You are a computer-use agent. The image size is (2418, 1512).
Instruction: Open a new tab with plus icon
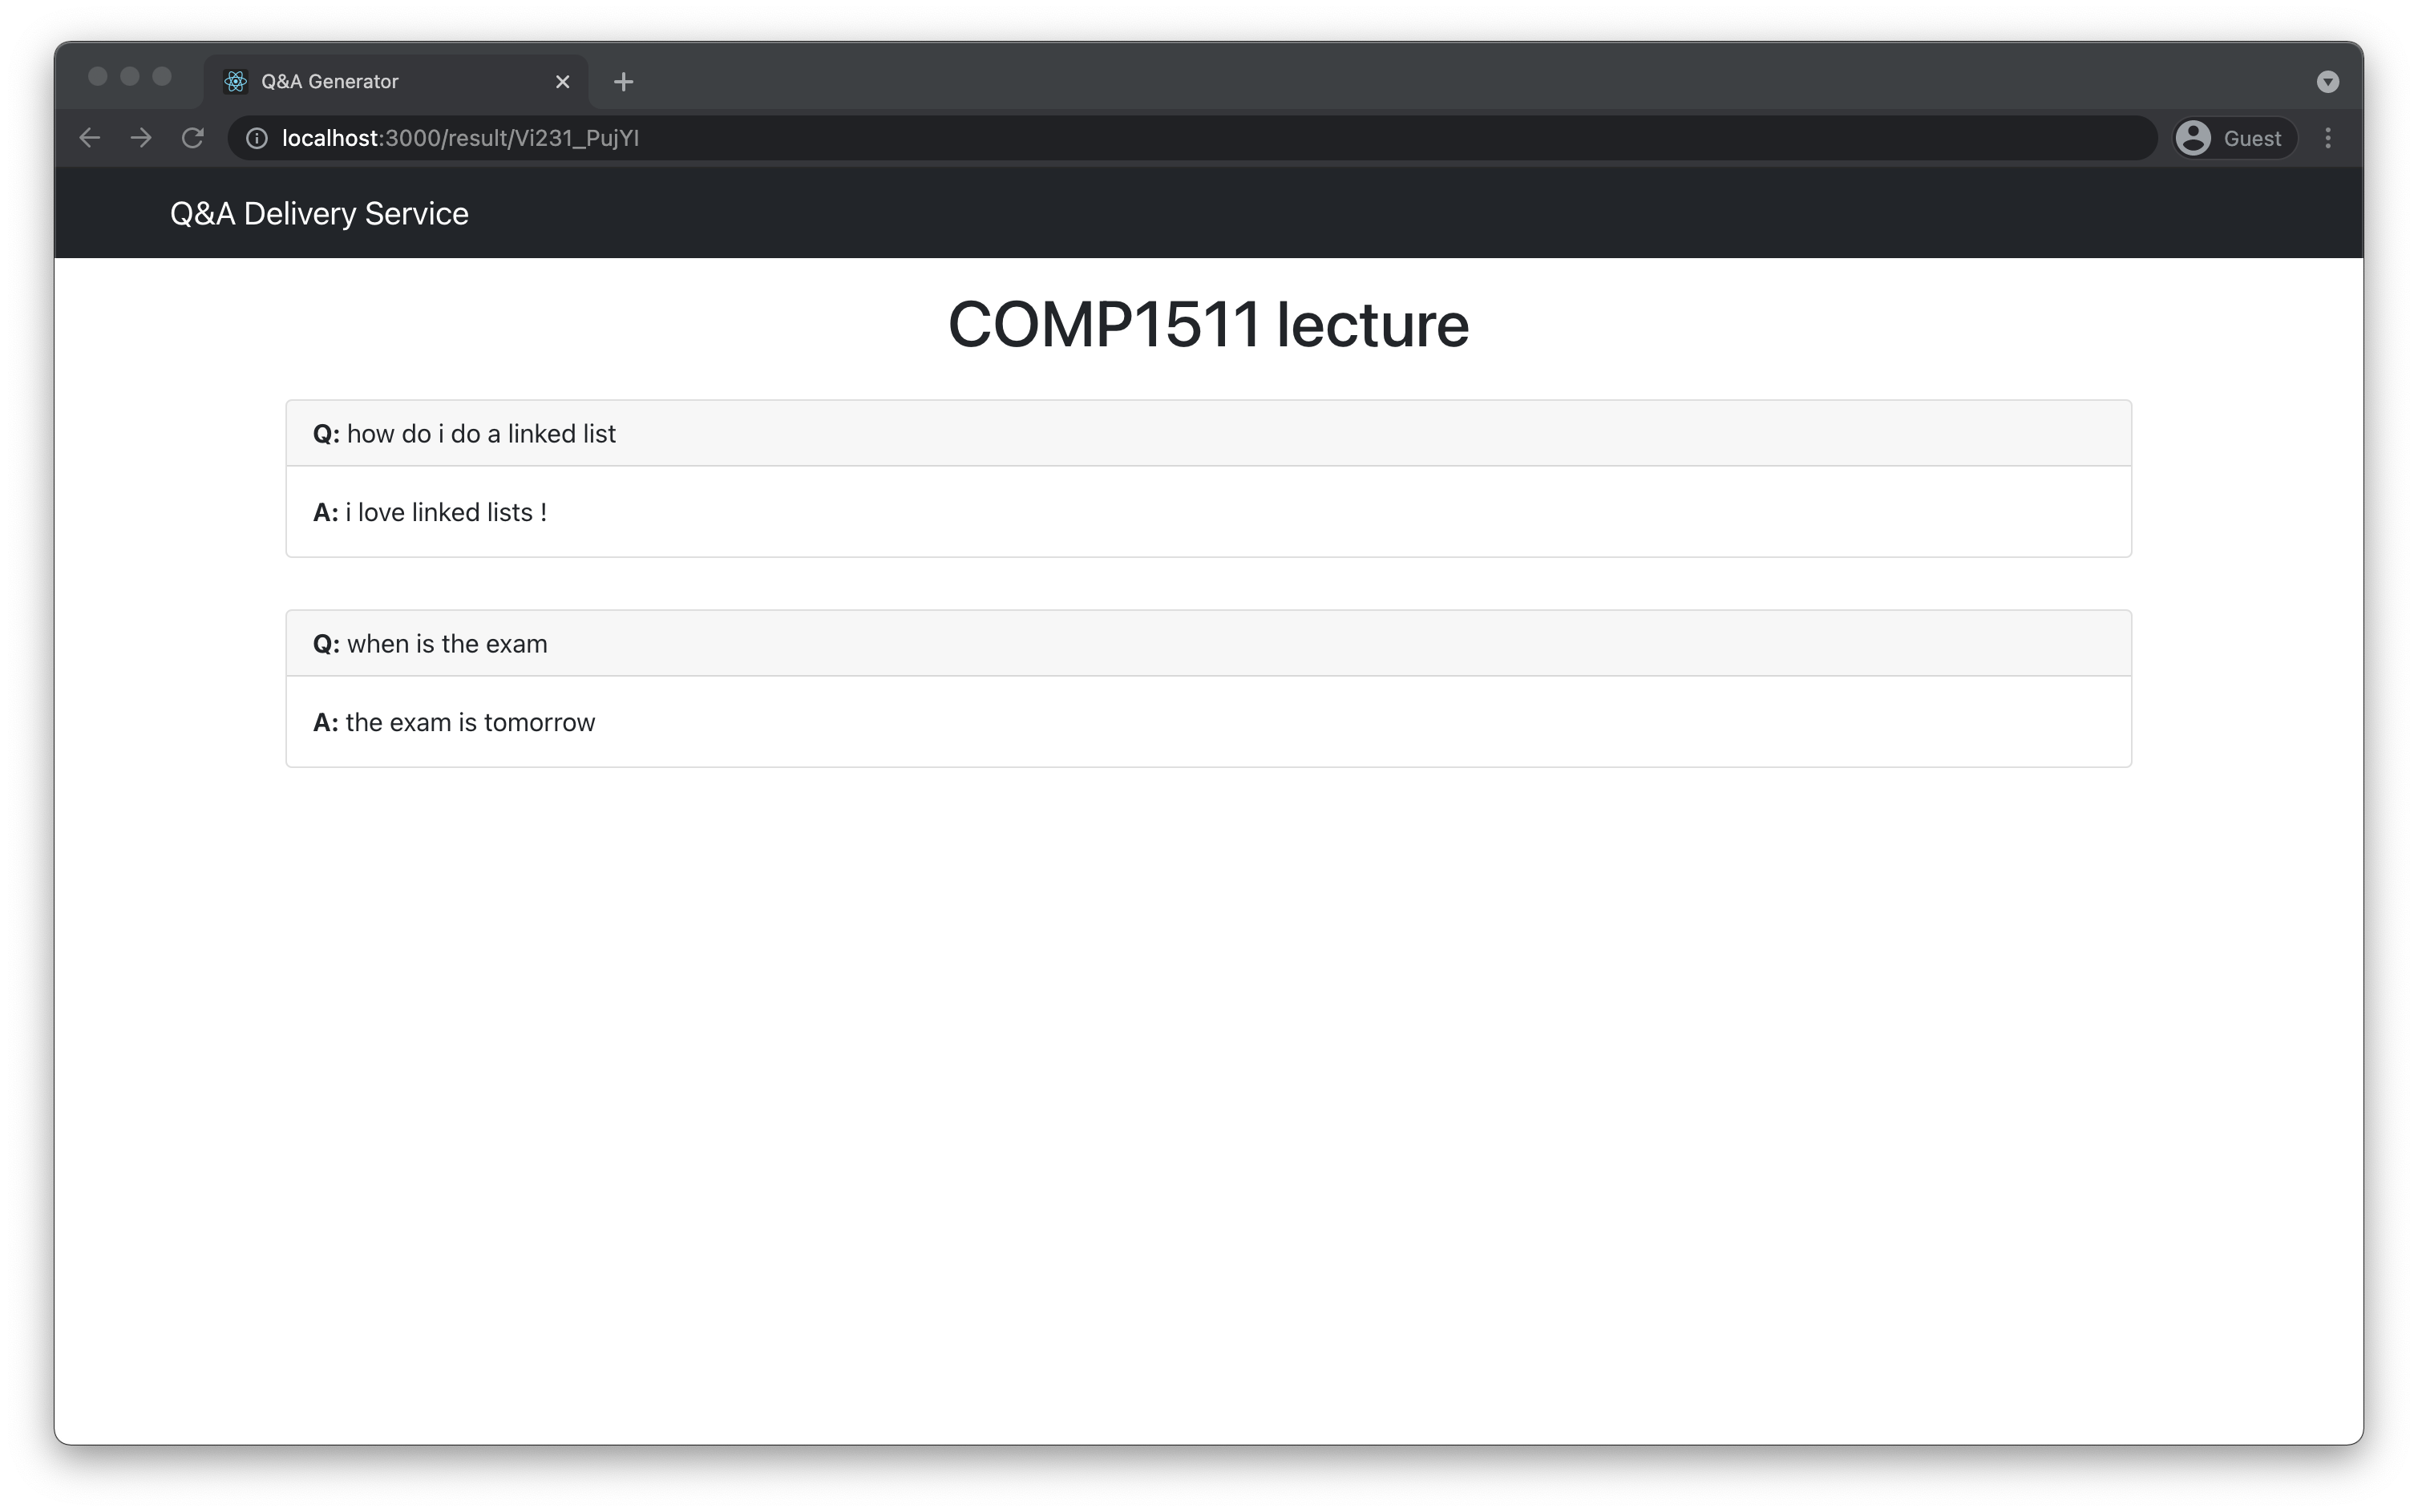624,82
